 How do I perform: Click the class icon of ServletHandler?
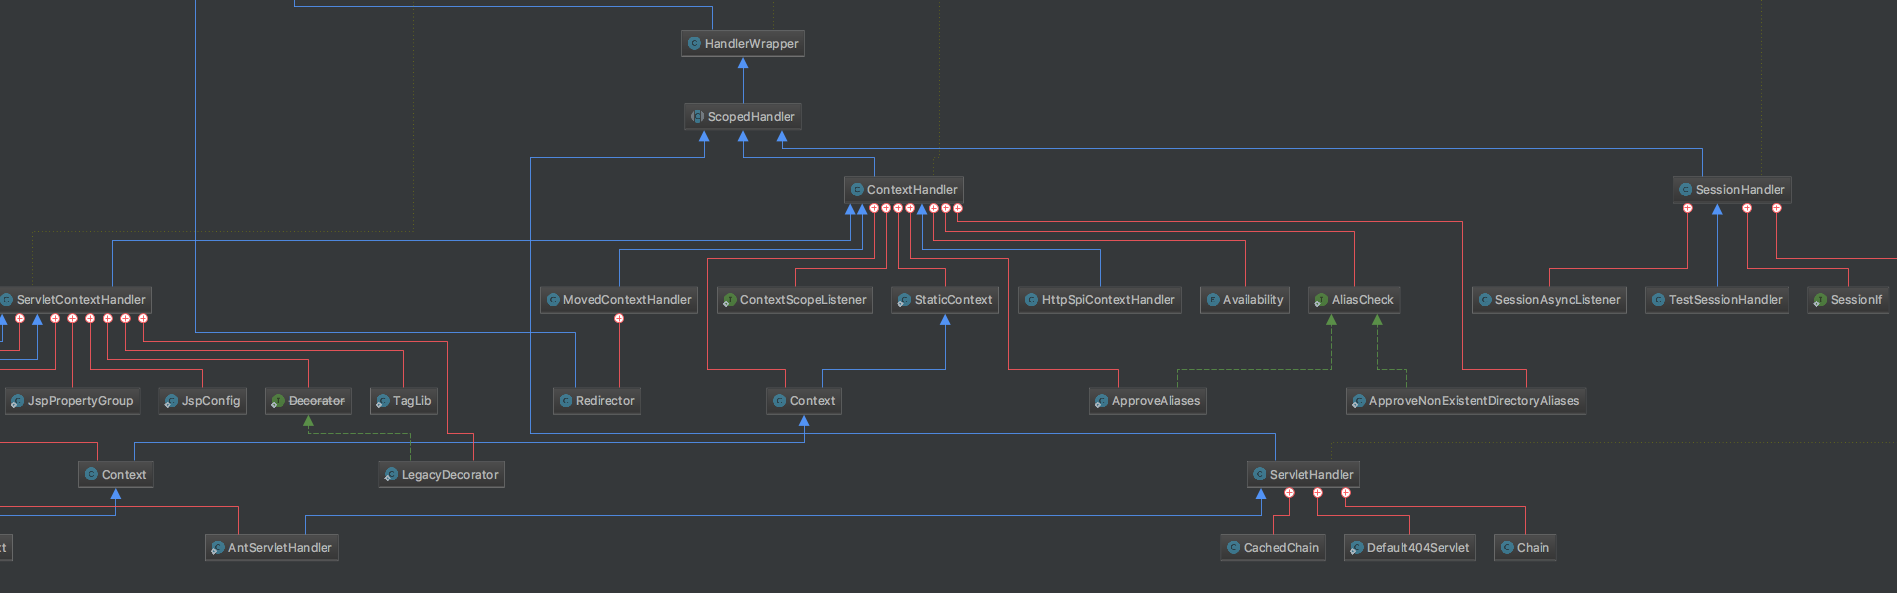[x=1259, y=475]
